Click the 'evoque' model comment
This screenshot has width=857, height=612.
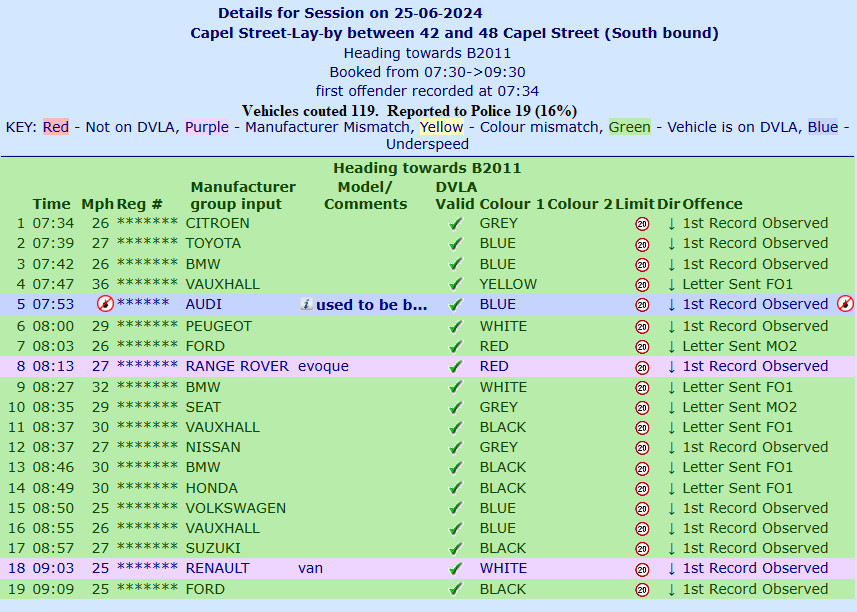pos(323,366)
